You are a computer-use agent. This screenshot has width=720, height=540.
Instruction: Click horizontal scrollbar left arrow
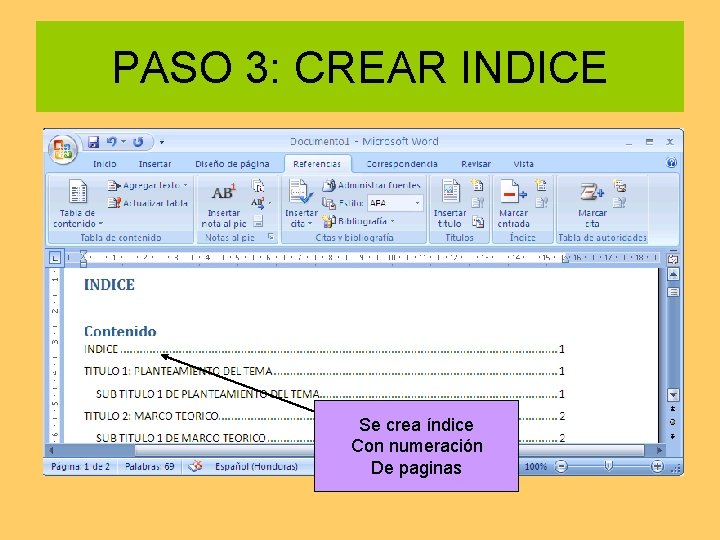pos(51,450)
